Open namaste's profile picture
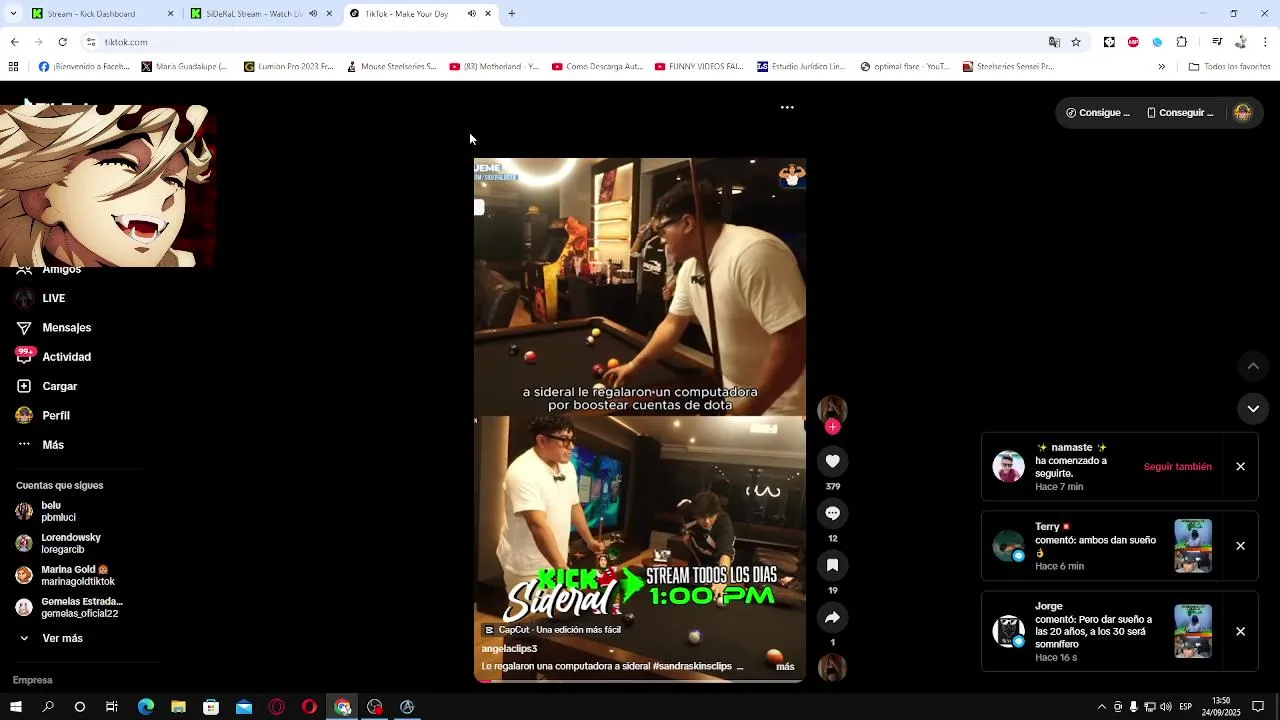The height and width of the screenshot is (720, 1280). pos(1008,467)
